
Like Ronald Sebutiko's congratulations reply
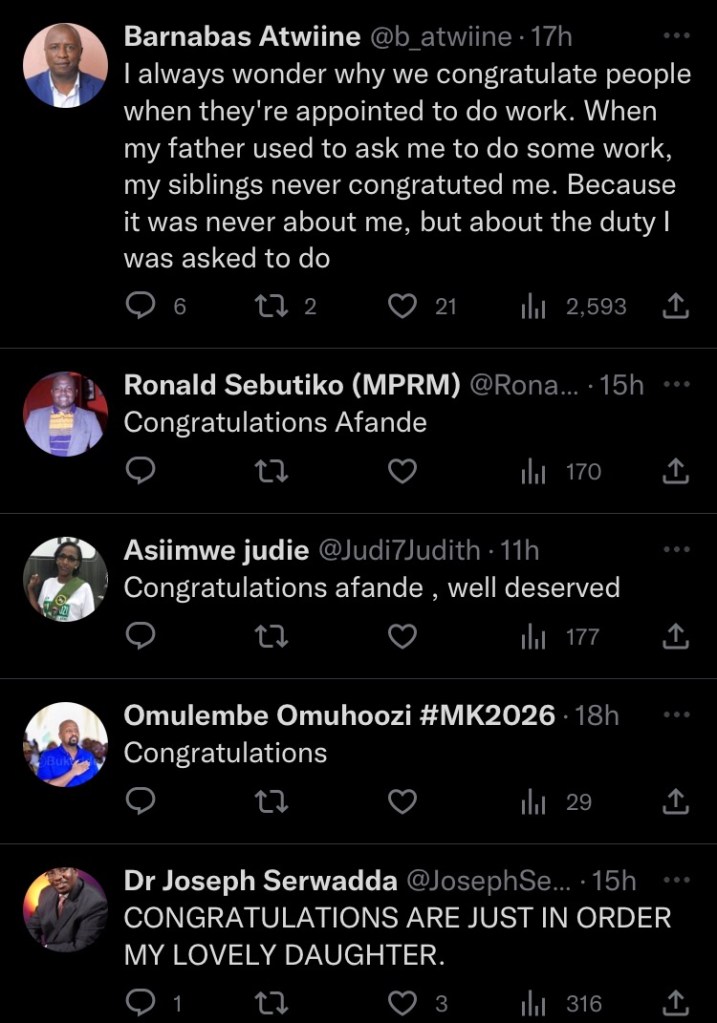[402, 470]
